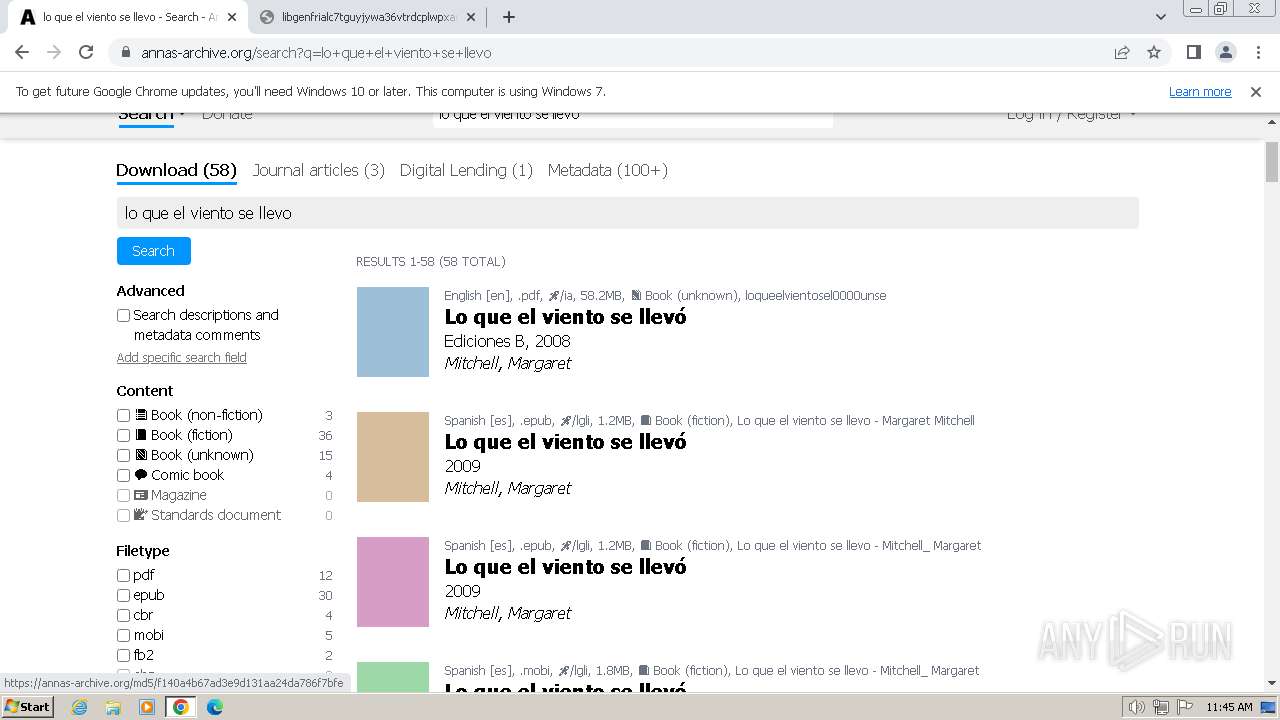Go back to the previous page
The width and height of the screenshot is (1280, 720).
22,53
